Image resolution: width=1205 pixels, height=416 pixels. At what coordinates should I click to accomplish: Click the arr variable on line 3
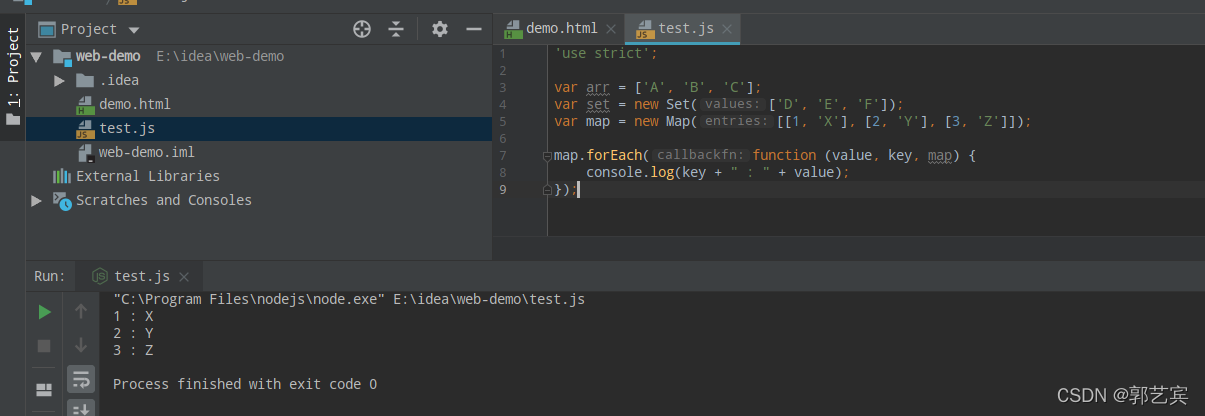(x=597, y=87)
